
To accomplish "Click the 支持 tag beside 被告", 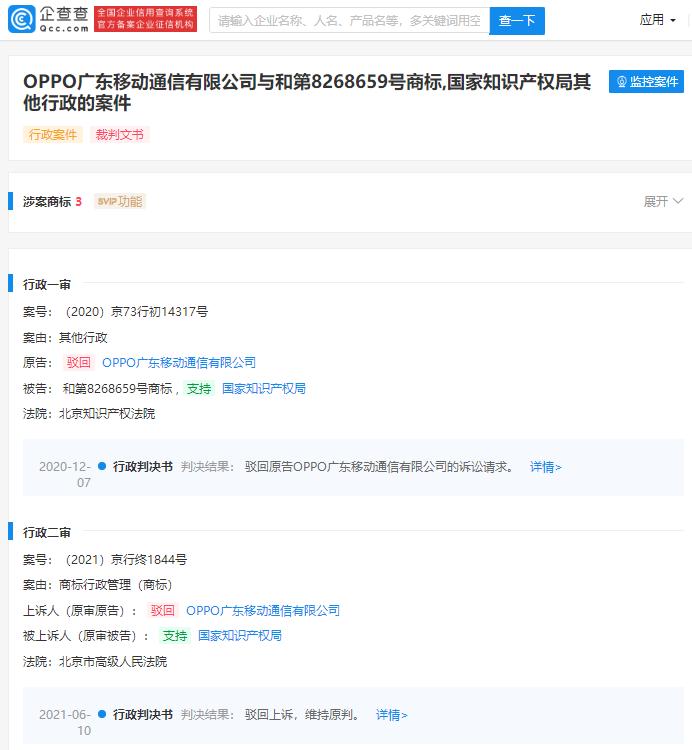I will pyautogui.click(x=198, y=388).
